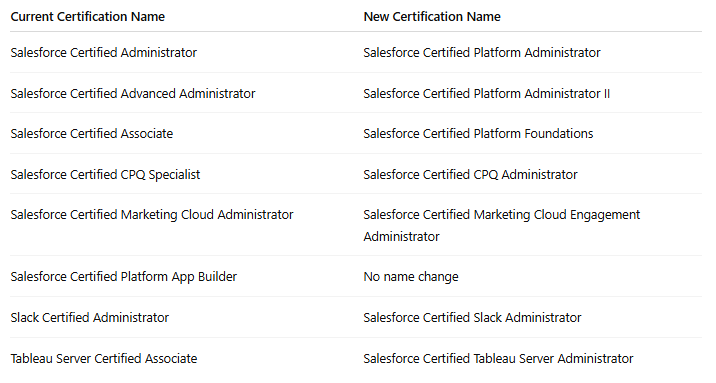Click the 'New Certification Name' column header
Viewport: 716px width, 383px height.
tap(432, 17)
